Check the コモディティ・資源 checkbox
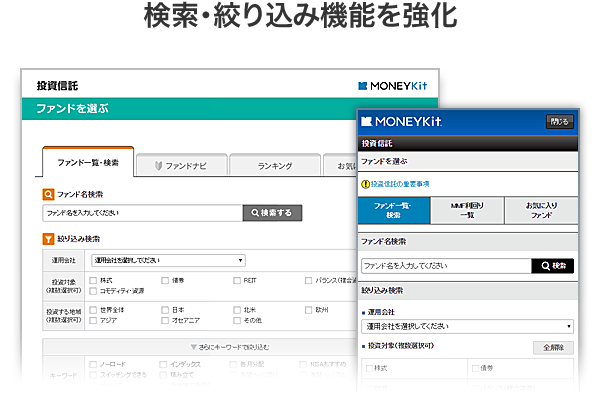 [x=93, y=291]
